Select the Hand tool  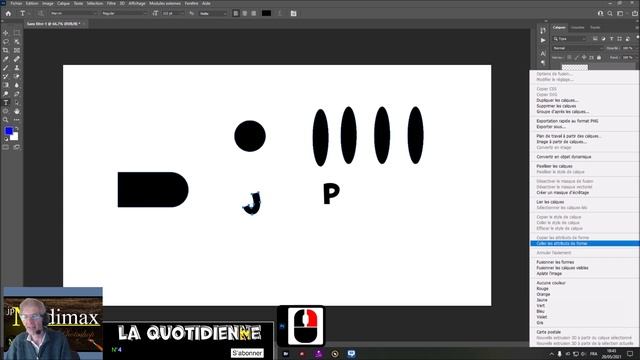[17, 111]
